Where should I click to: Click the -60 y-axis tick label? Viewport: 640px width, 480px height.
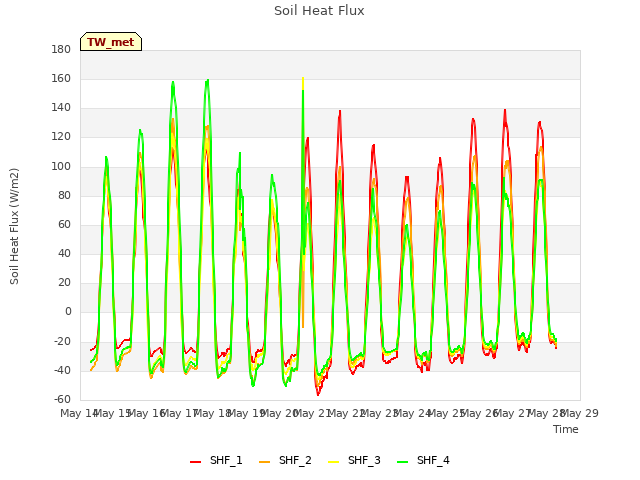coord(62,399)
